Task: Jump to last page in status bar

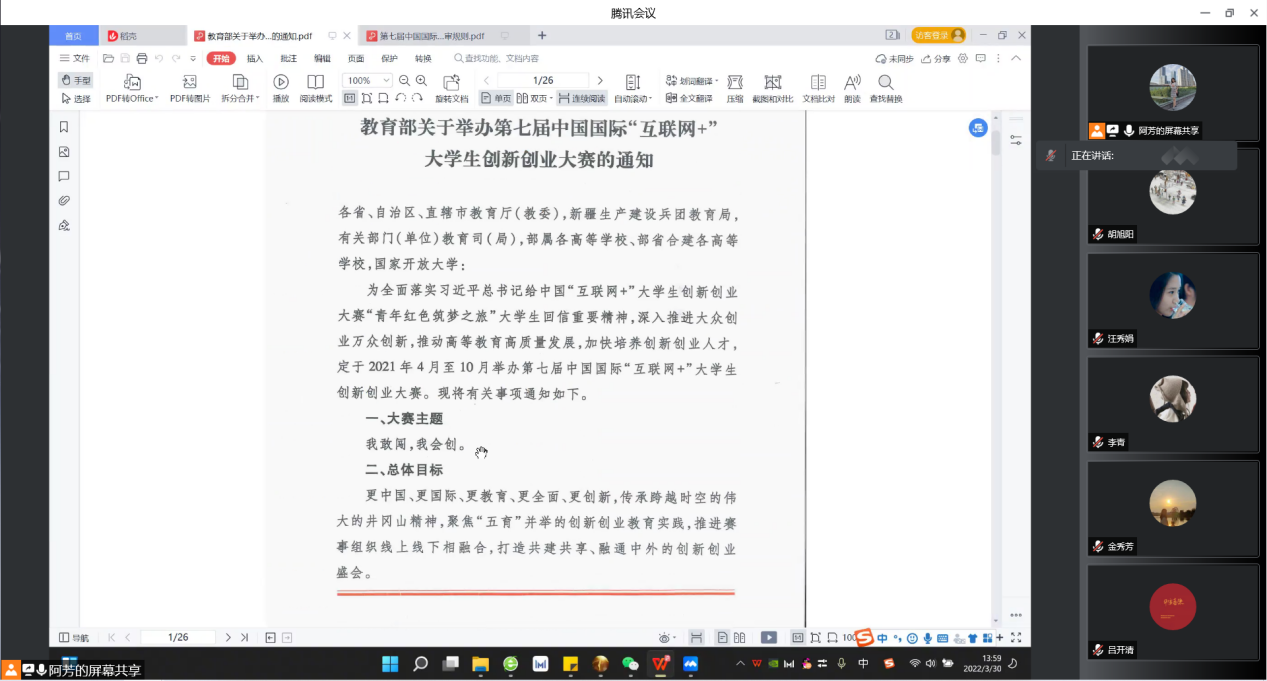Action: click(x=244, y=637)
